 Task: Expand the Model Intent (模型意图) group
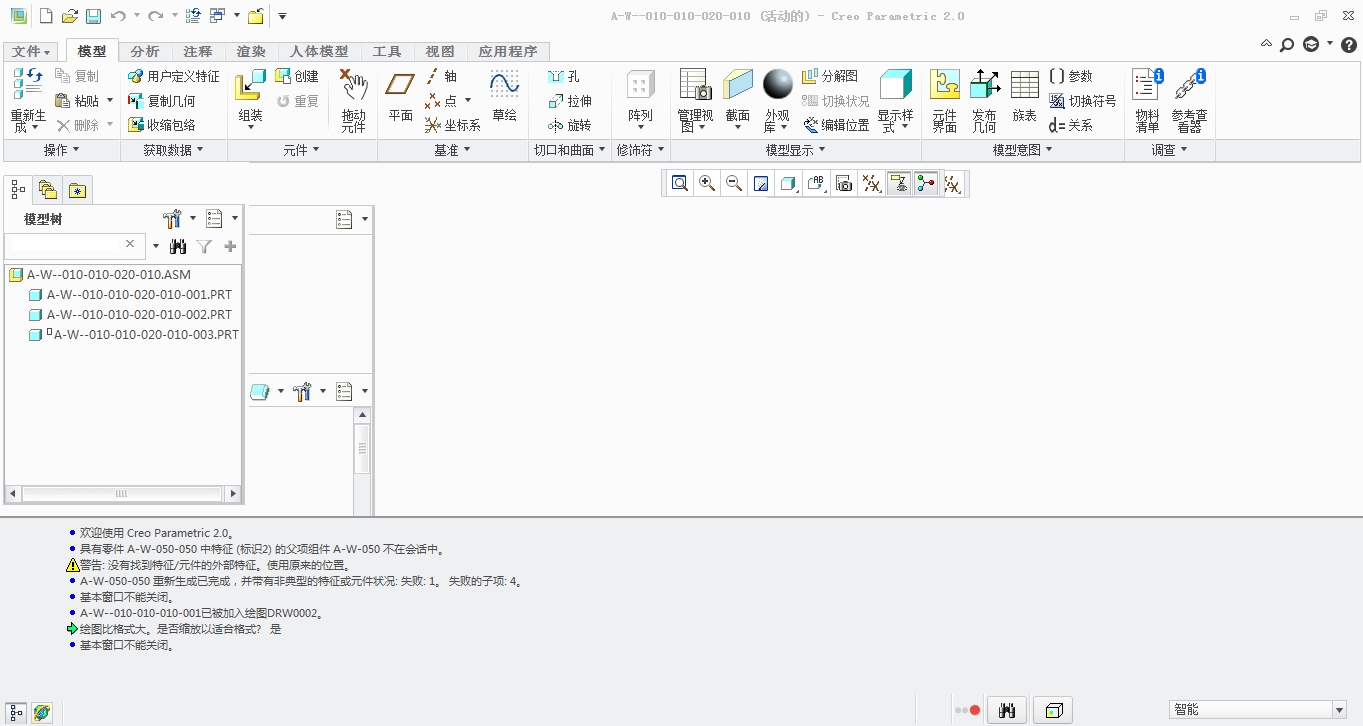click(1023, 150)
